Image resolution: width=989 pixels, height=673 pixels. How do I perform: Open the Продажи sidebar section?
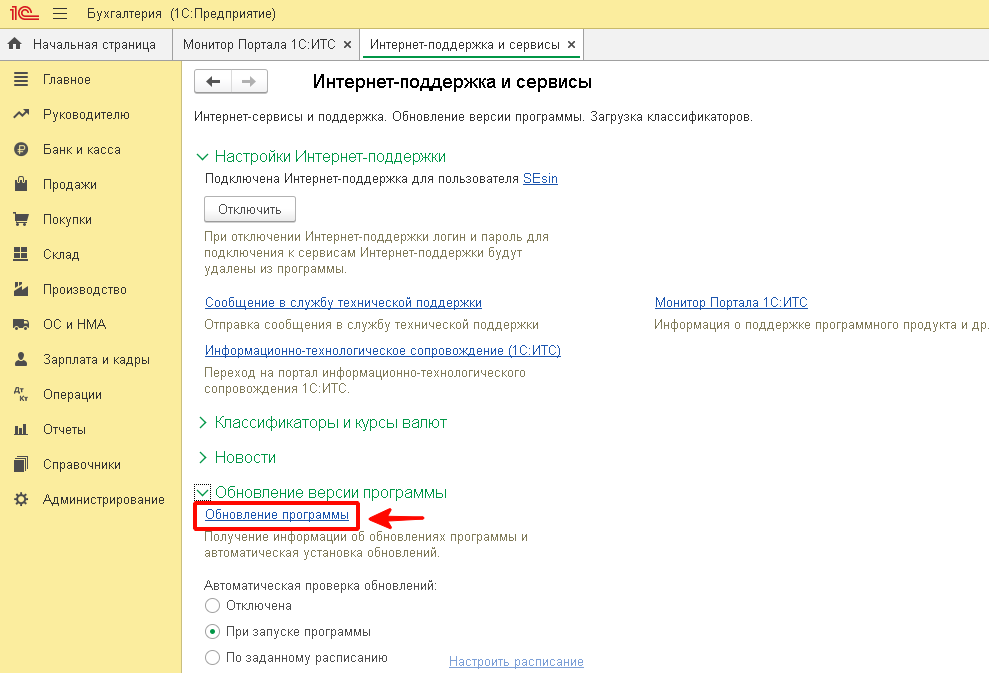pyautogui.click(x=70, y=184)
